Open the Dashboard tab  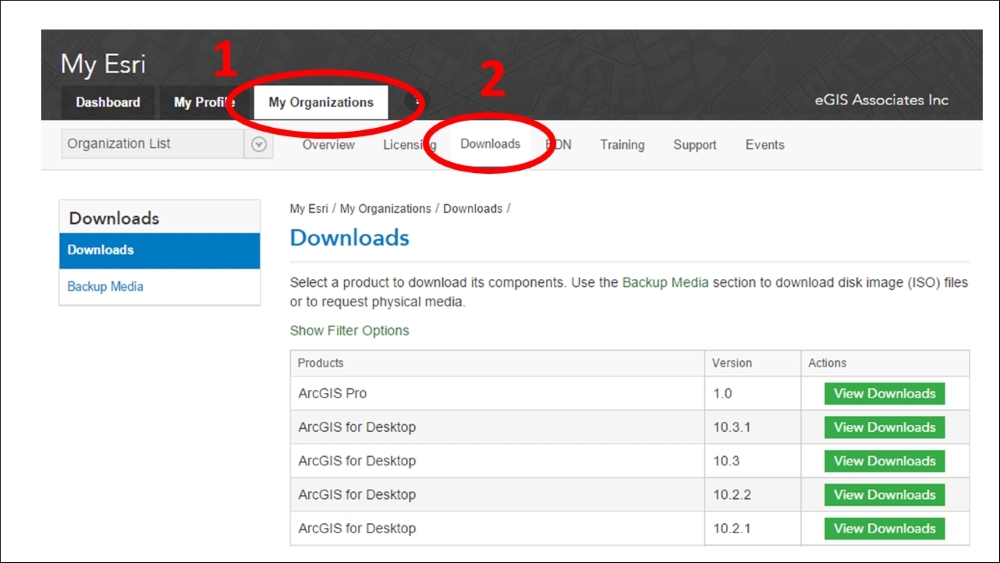coord(108,102)
